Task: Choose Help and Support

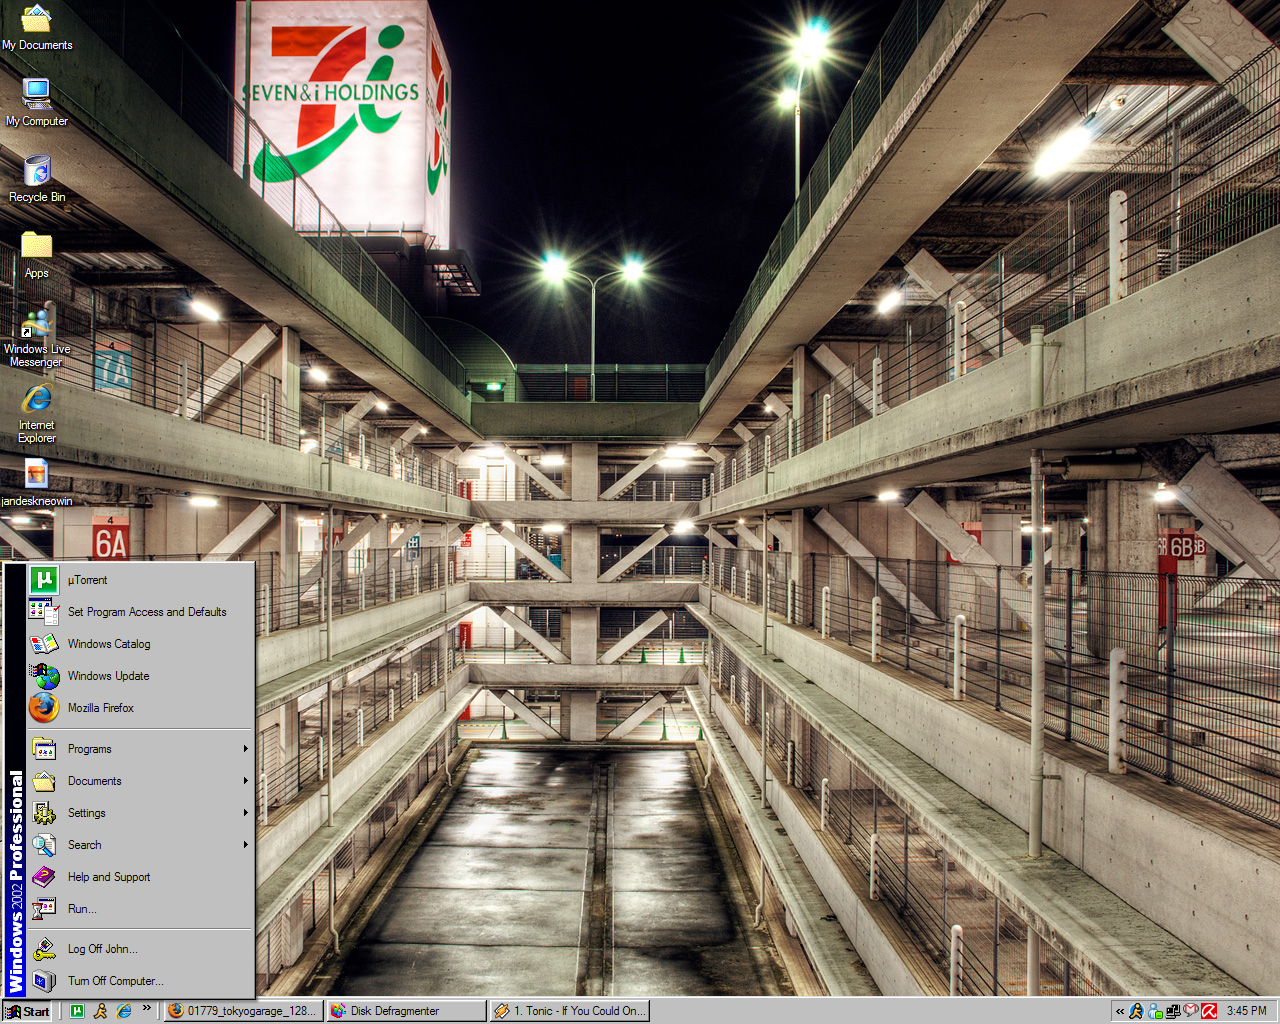Action: [x=108, y=877]
